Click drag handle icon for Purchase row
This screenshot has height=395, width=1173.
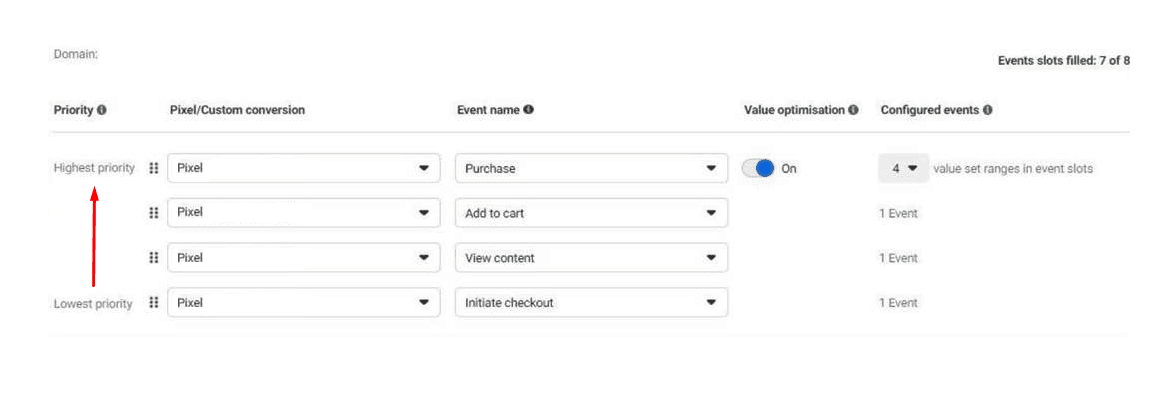click(x=153, y=168)
